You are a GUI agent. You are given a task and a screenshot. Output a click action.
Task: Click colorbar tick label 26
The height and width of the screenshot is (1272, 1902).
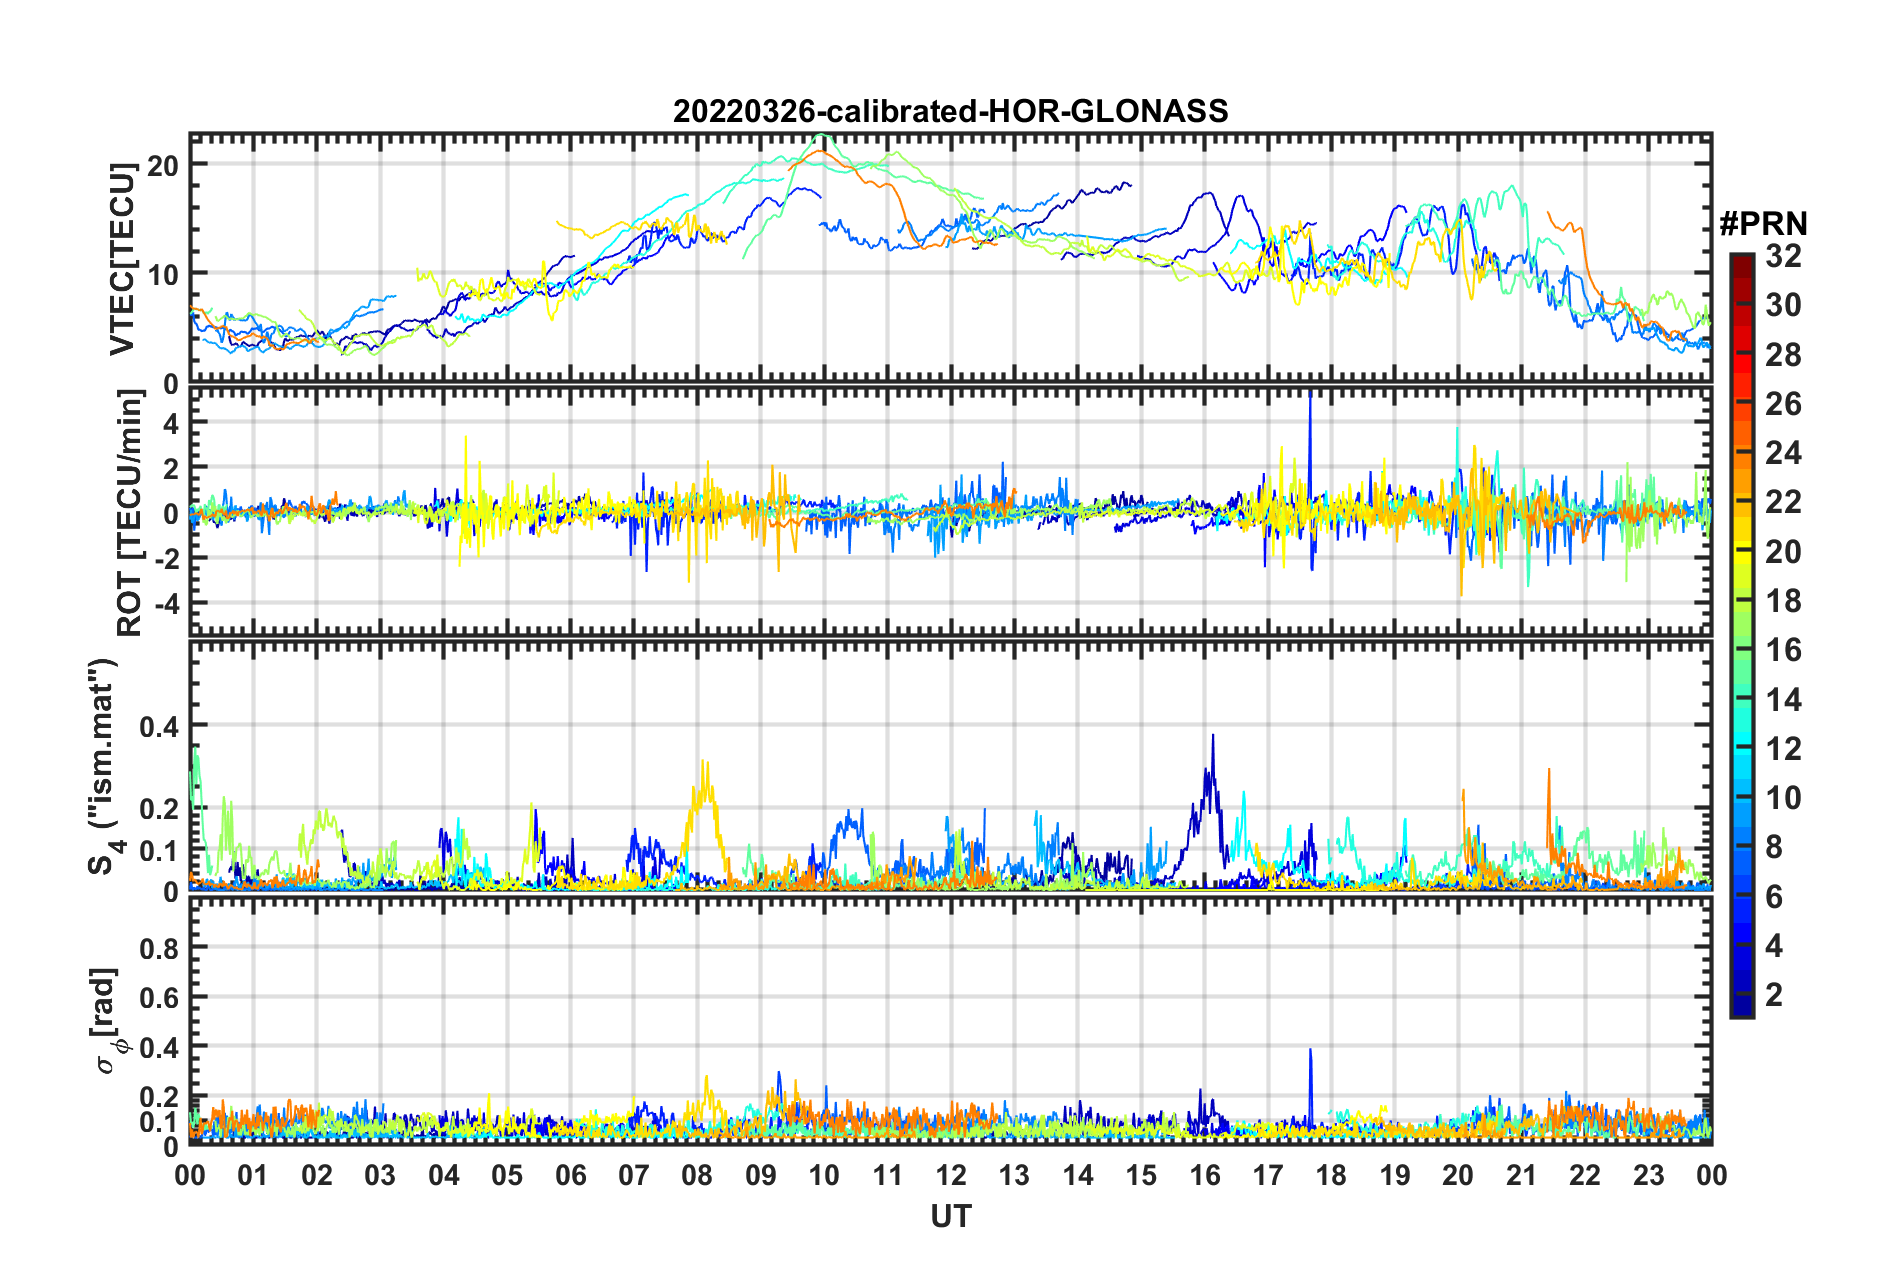tap(1783, 404)
